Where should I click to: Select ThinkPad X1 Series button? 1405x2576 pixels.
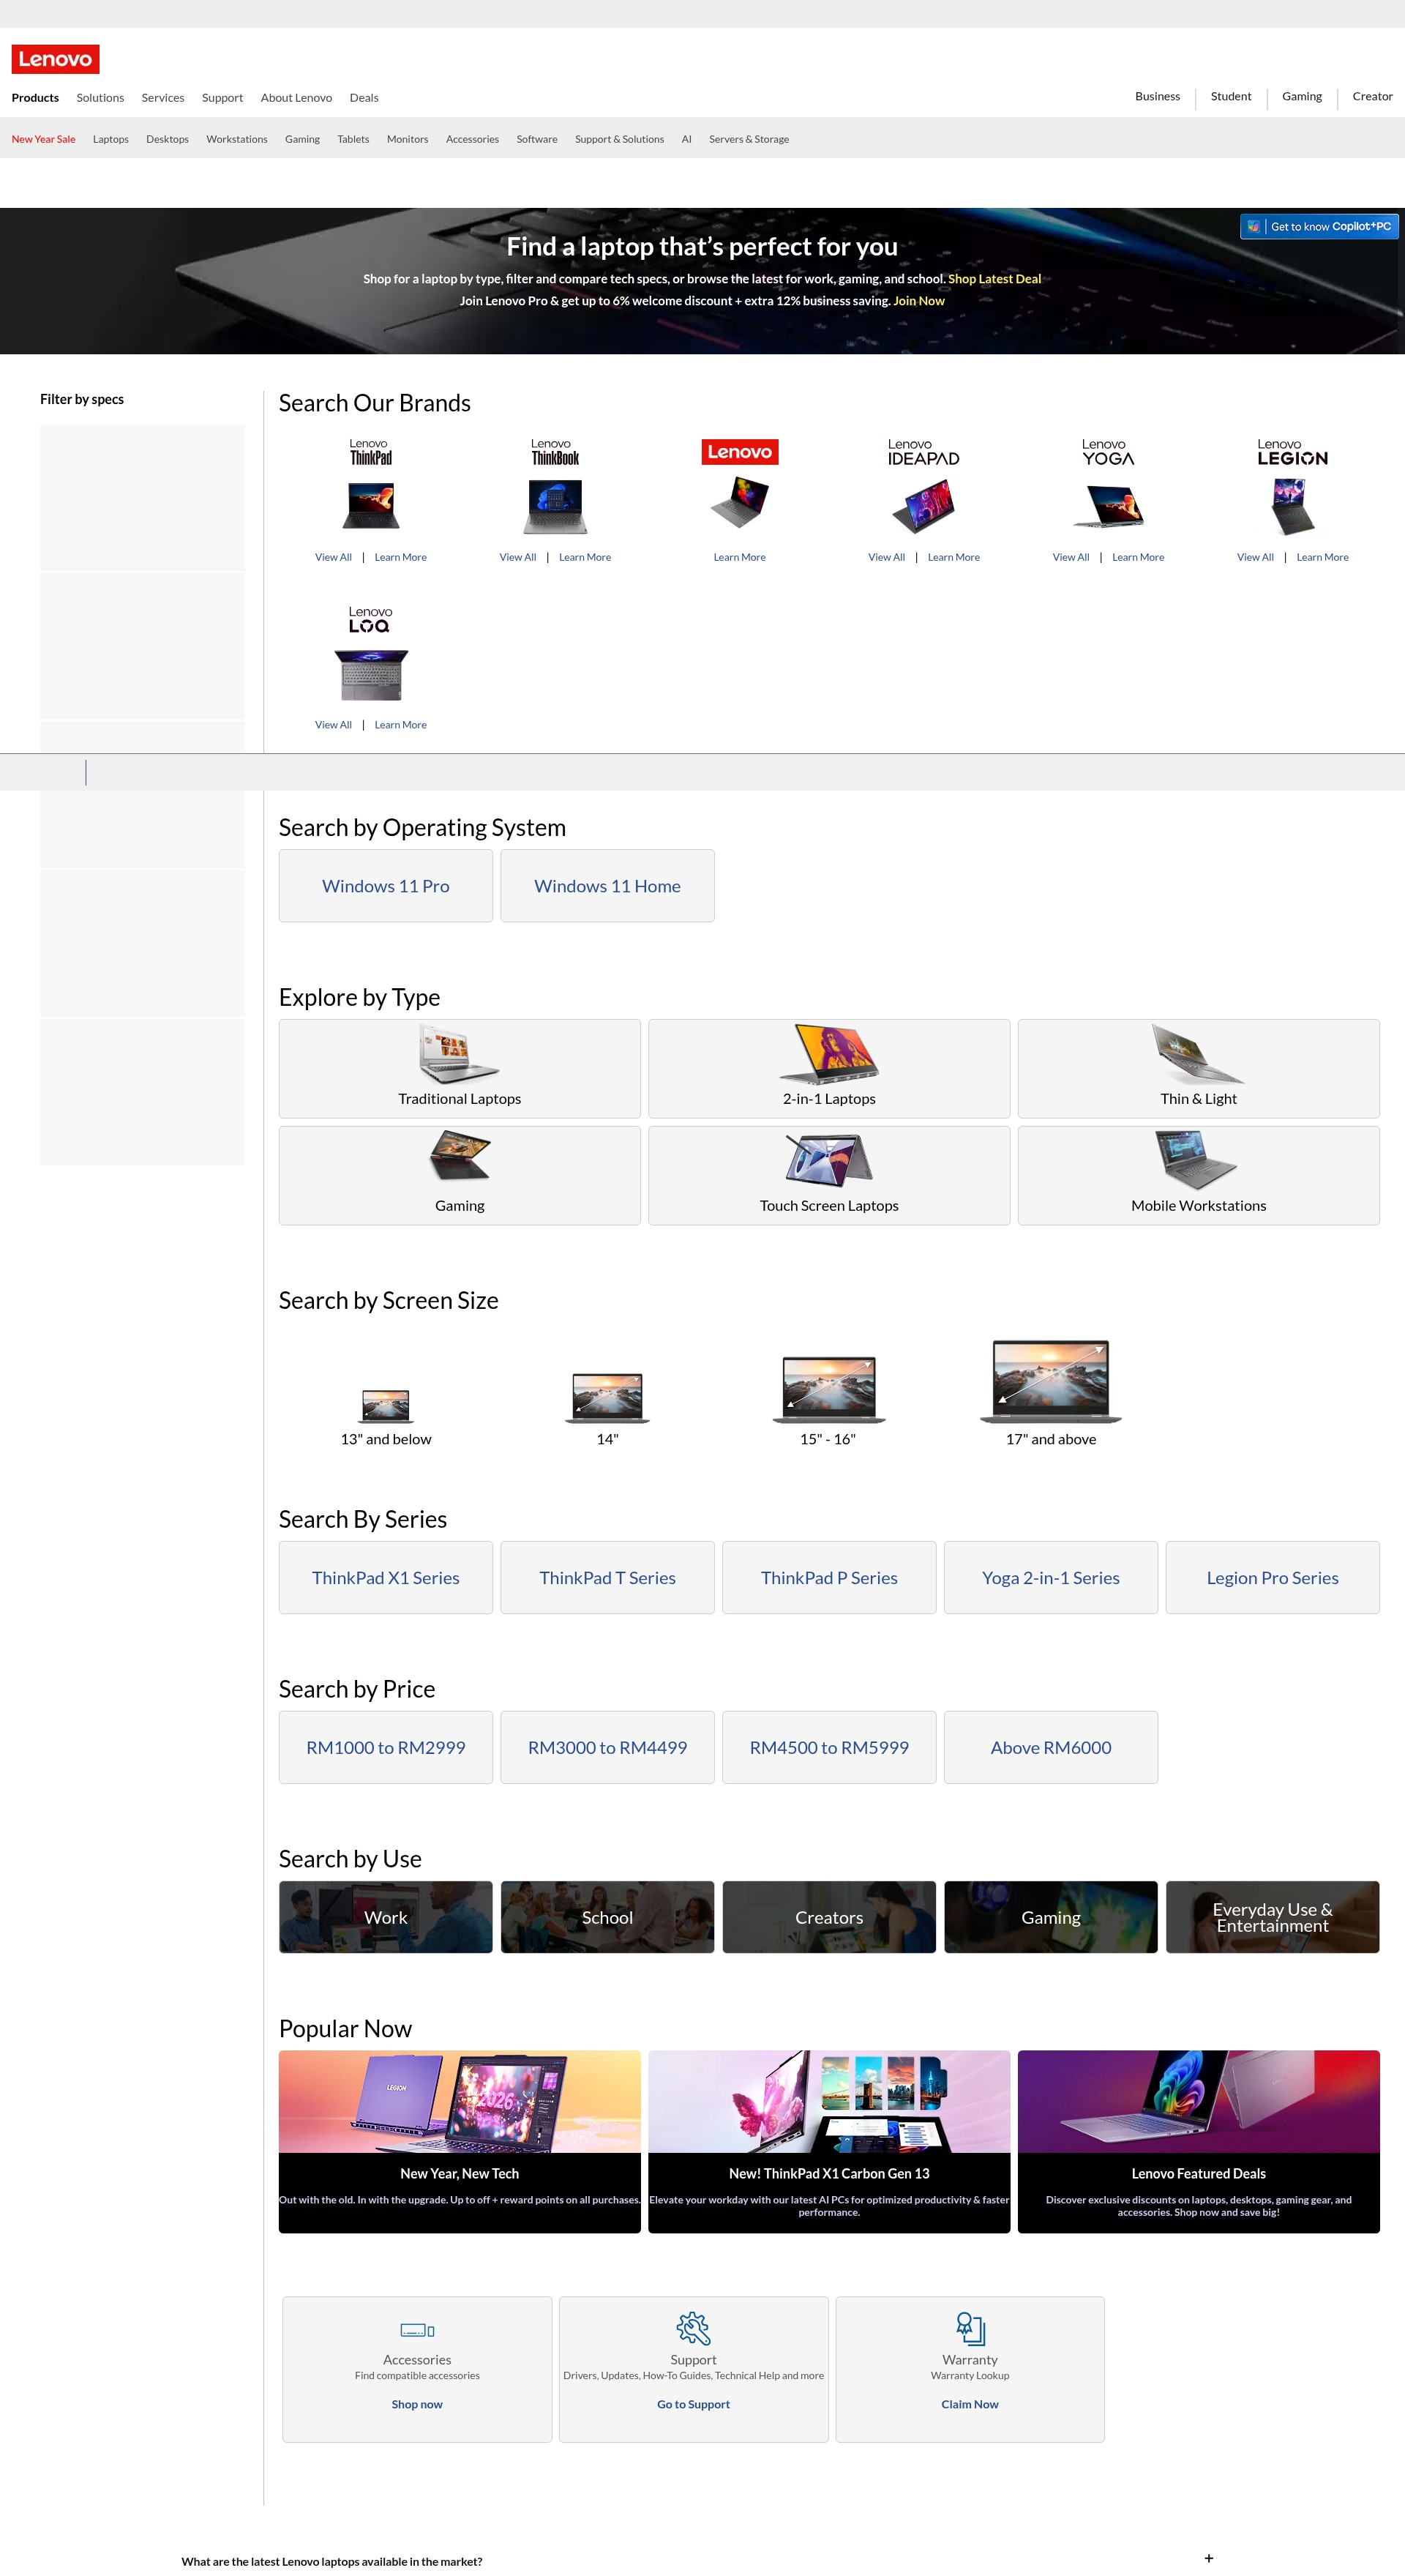[x=386, y=1578]
